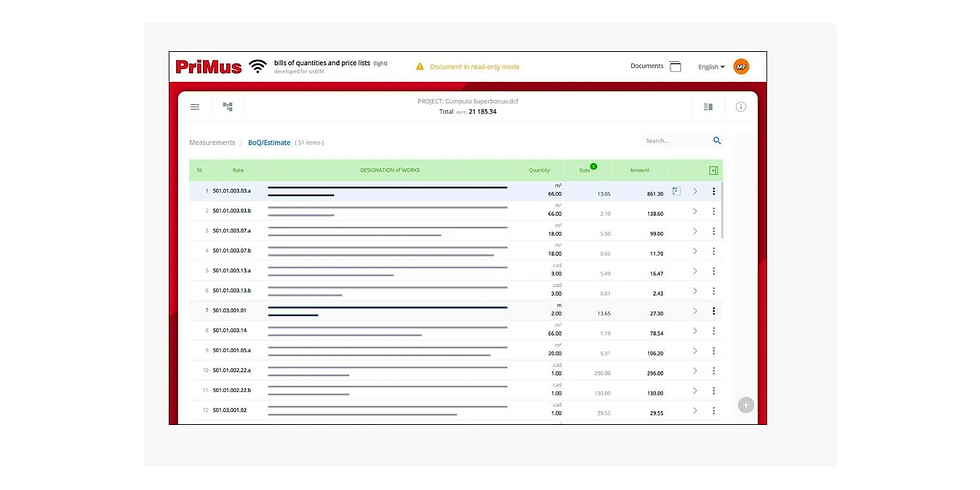Expand row S01.01.003.03.a with chevron

pyautogui.click(x=694, y=191)
